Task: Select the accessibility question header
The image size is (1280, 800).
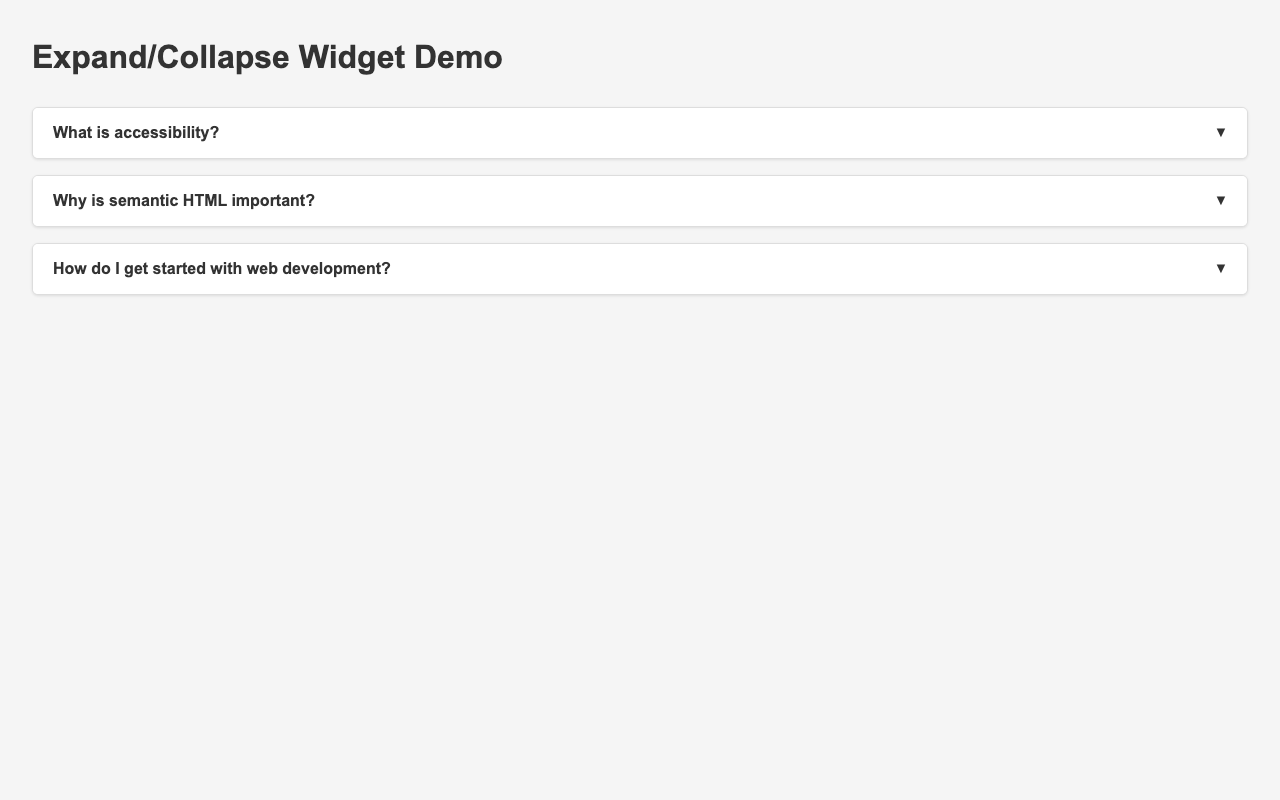Action: [136, 132]
